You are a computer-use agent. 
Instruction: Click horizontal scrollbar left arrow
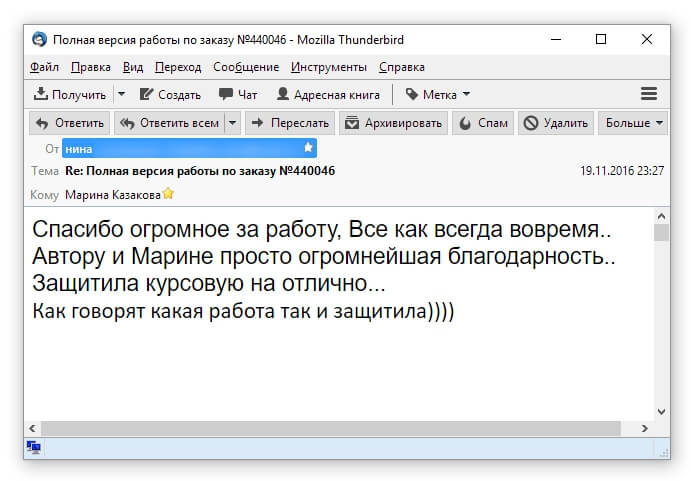(33, 428)
